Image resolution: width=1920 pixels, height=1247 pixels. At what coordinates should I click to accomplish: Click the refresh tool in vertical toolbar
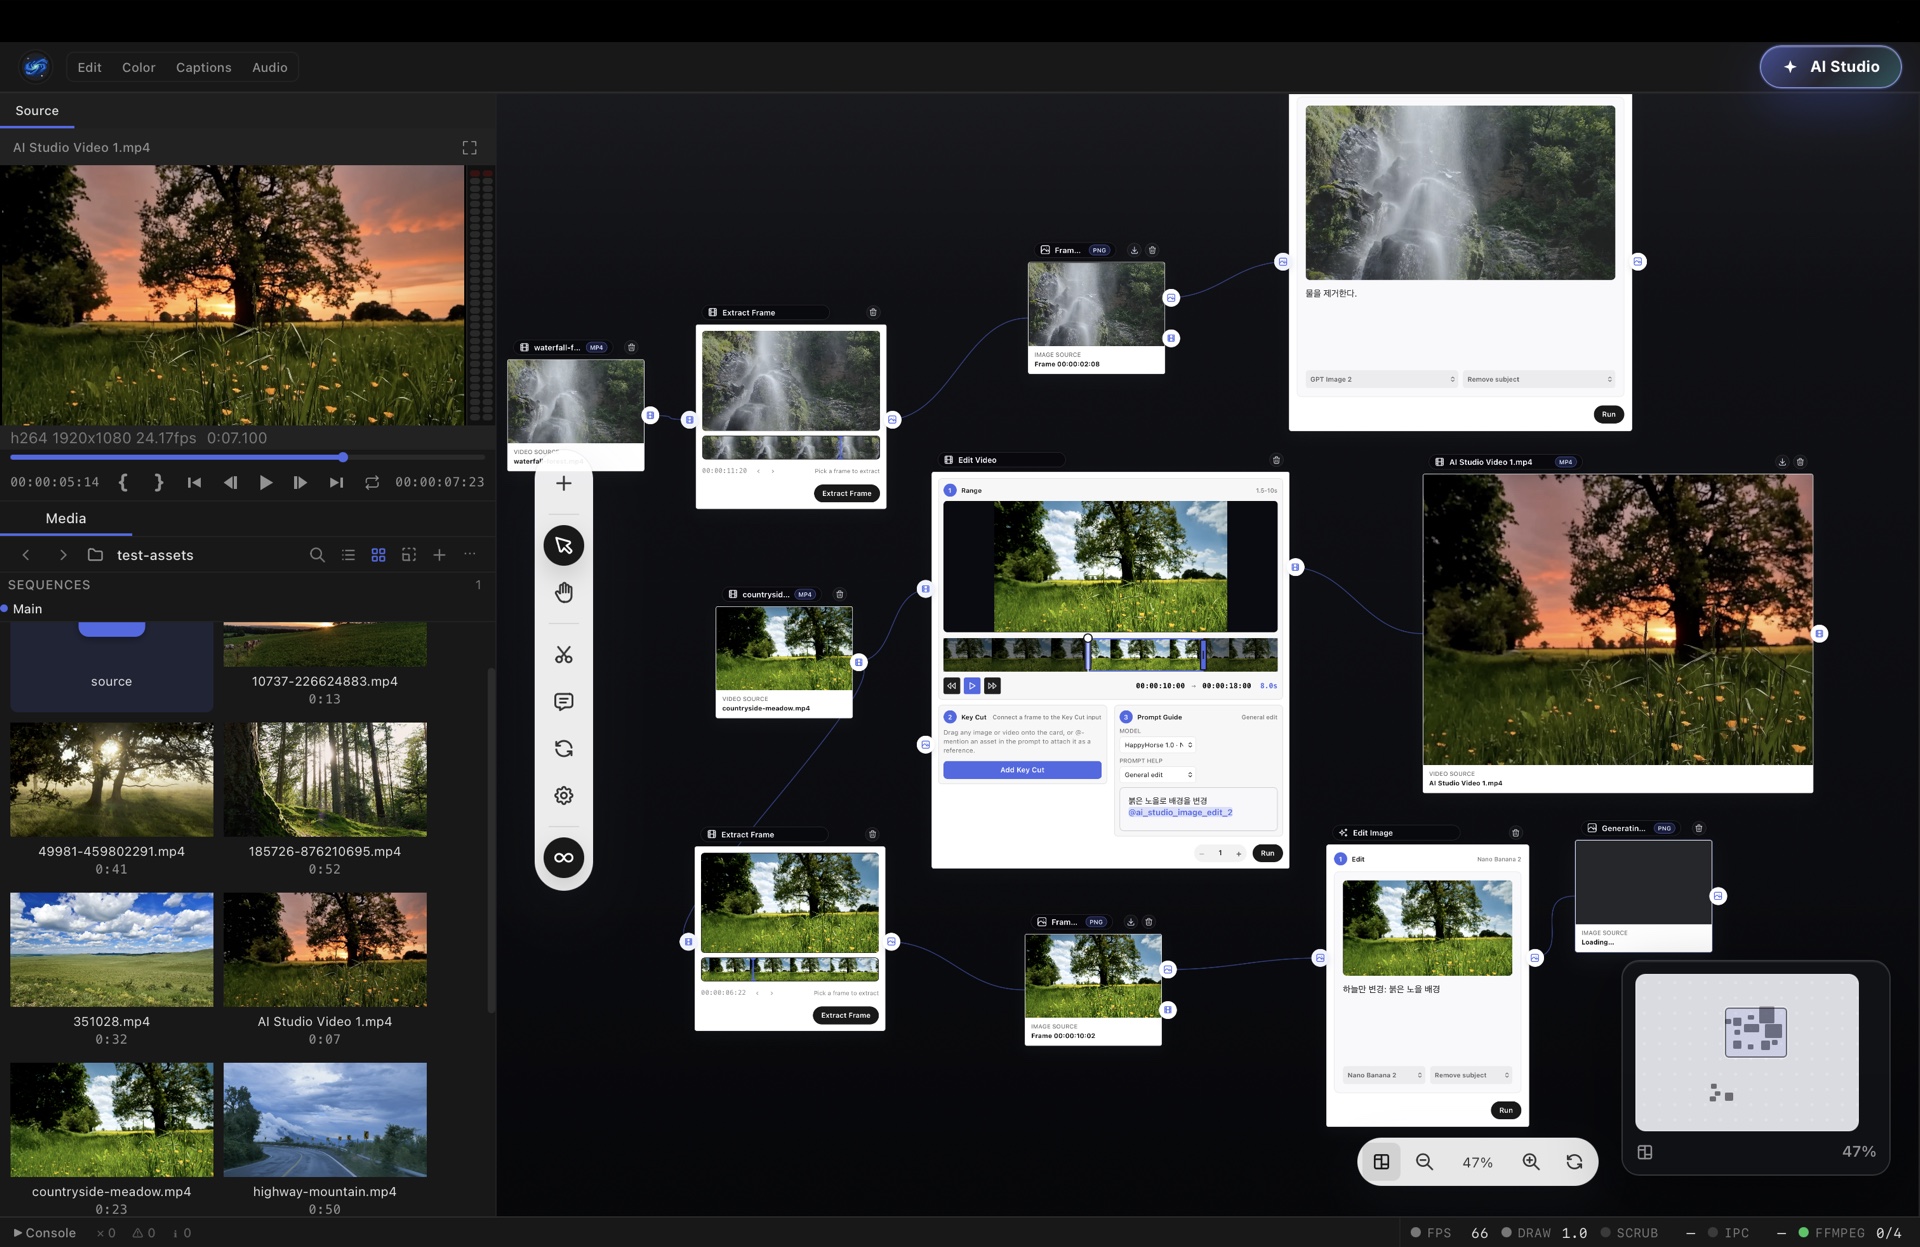coord(564,749)
